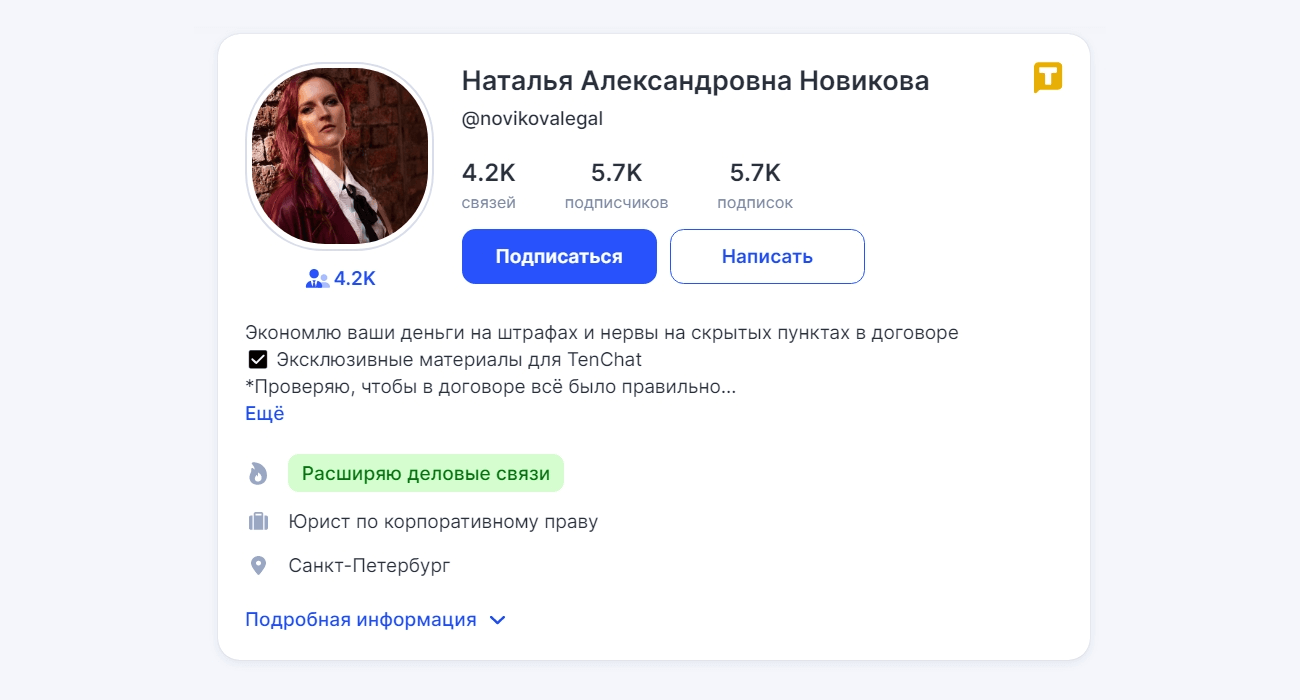Click the flame status icon
The image size is (1300, 700).
[258, 473]
